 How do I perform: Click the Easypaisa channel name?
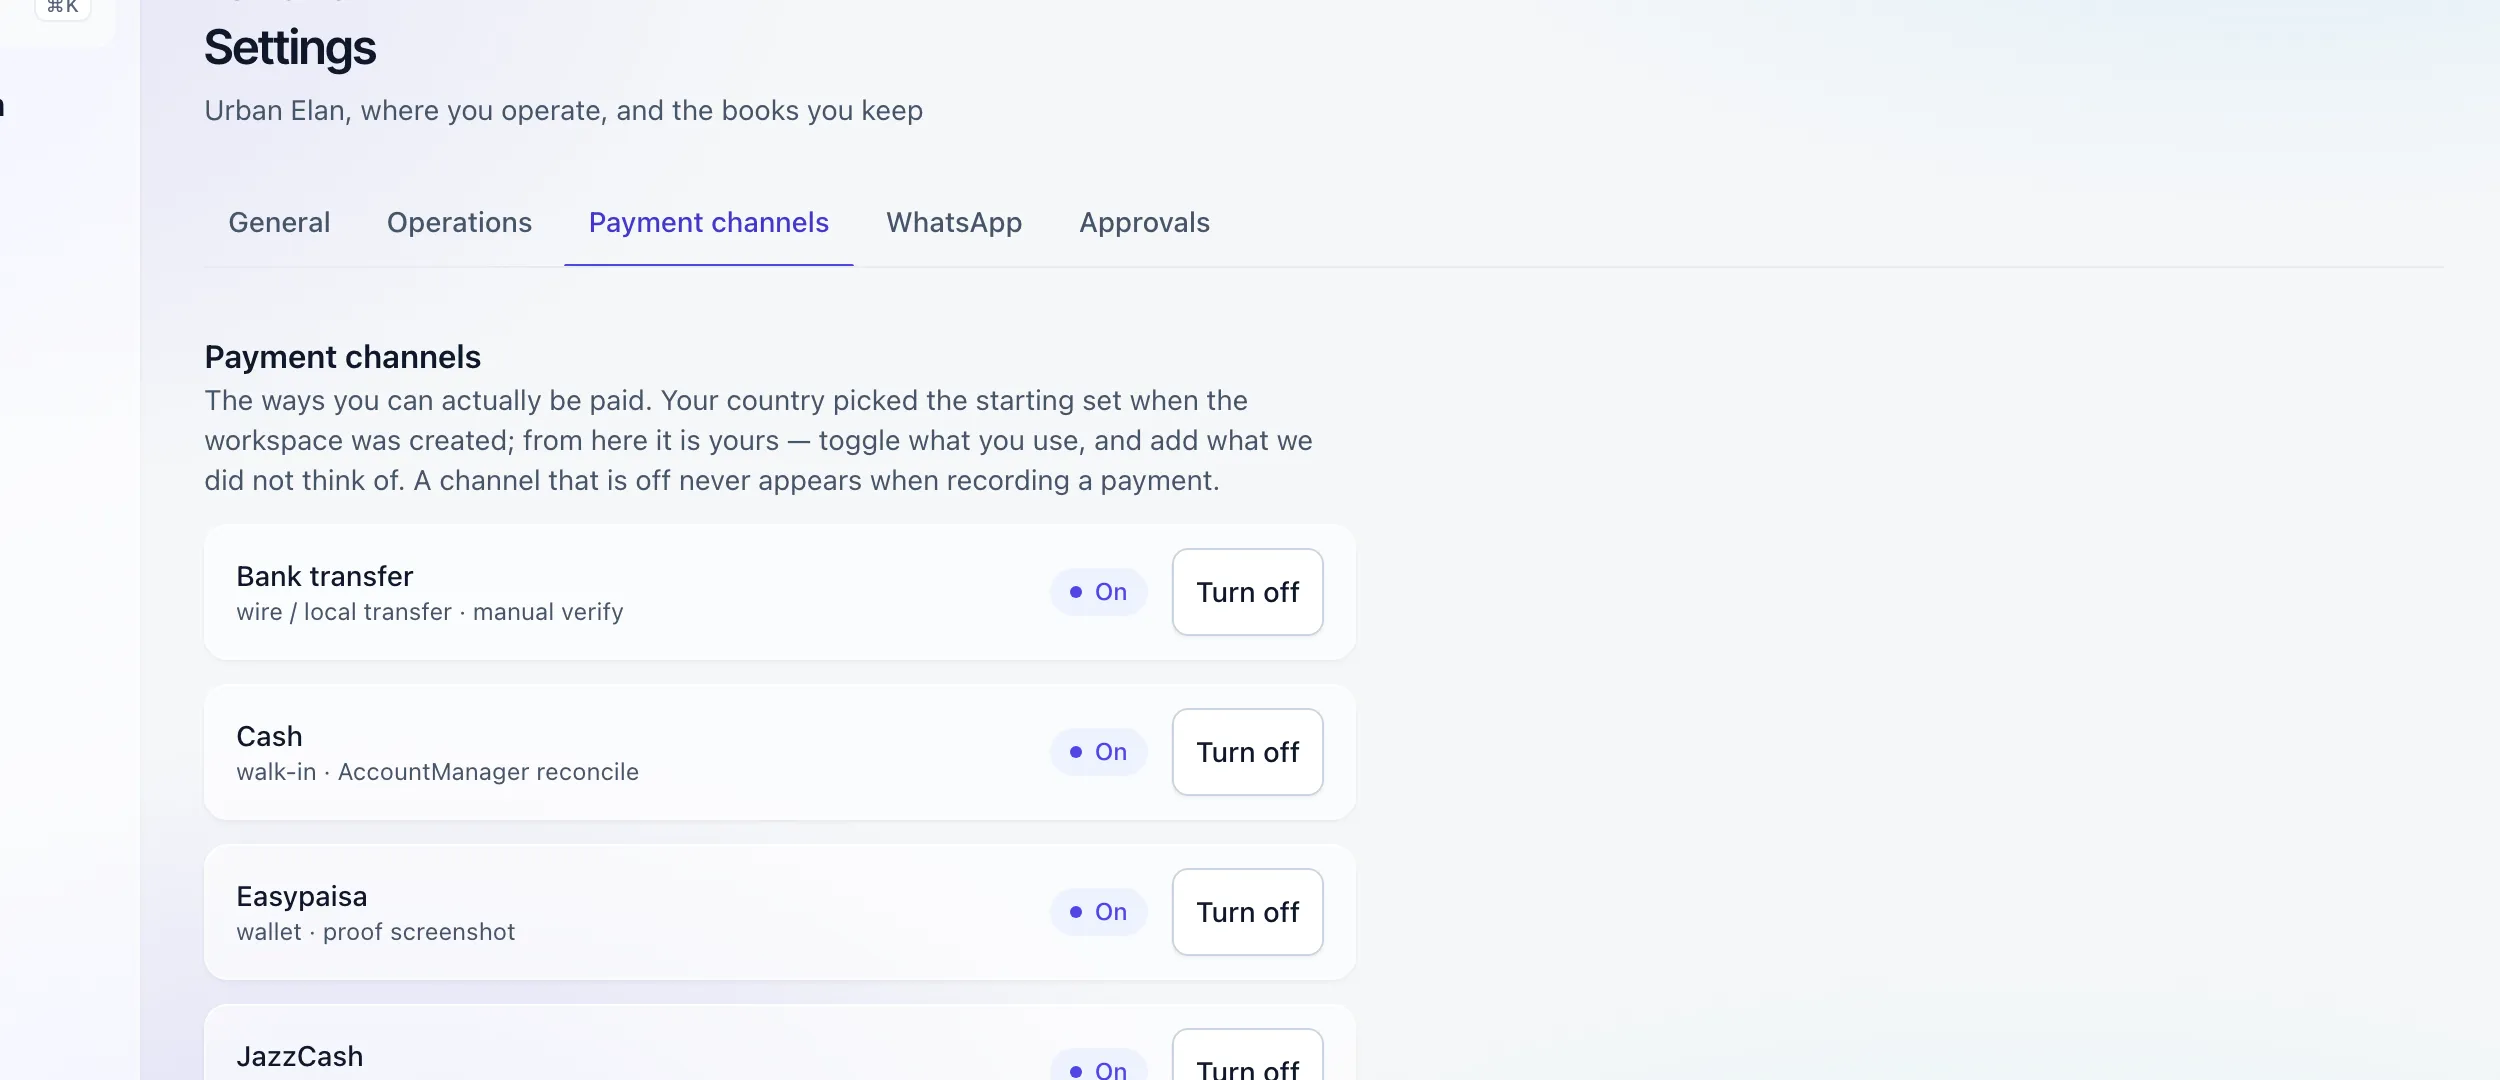[301, 896]
